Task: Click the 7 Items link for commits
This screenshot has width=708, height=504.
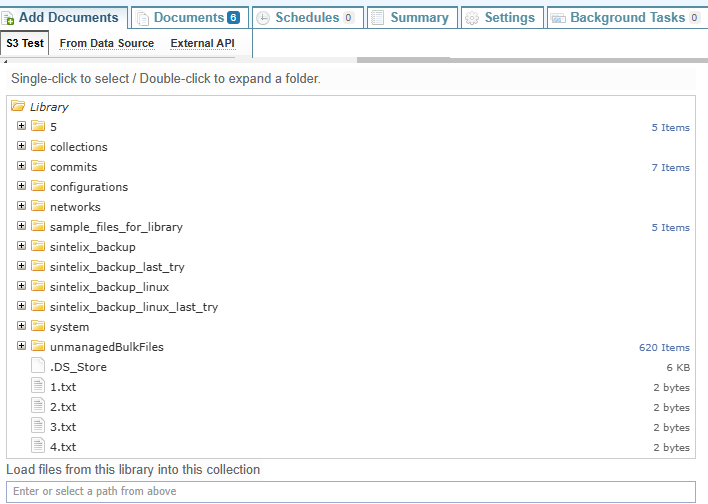Action: tap(670, 168)
